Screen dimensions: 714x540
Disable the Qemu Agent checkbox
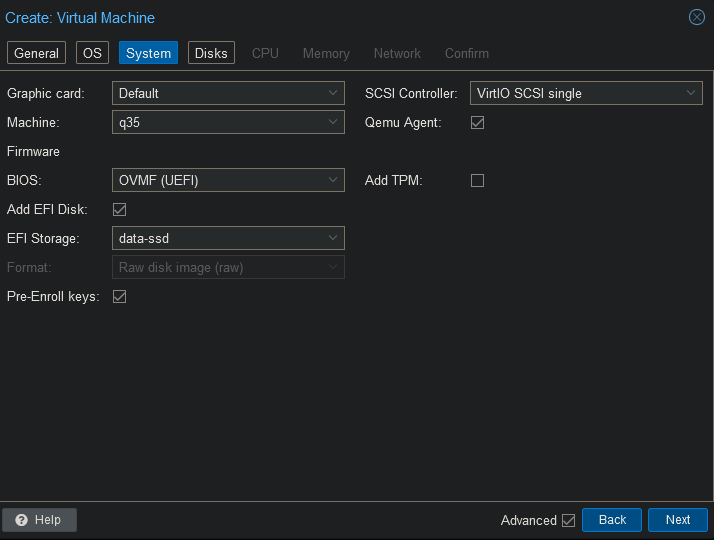tap(477, 122)
